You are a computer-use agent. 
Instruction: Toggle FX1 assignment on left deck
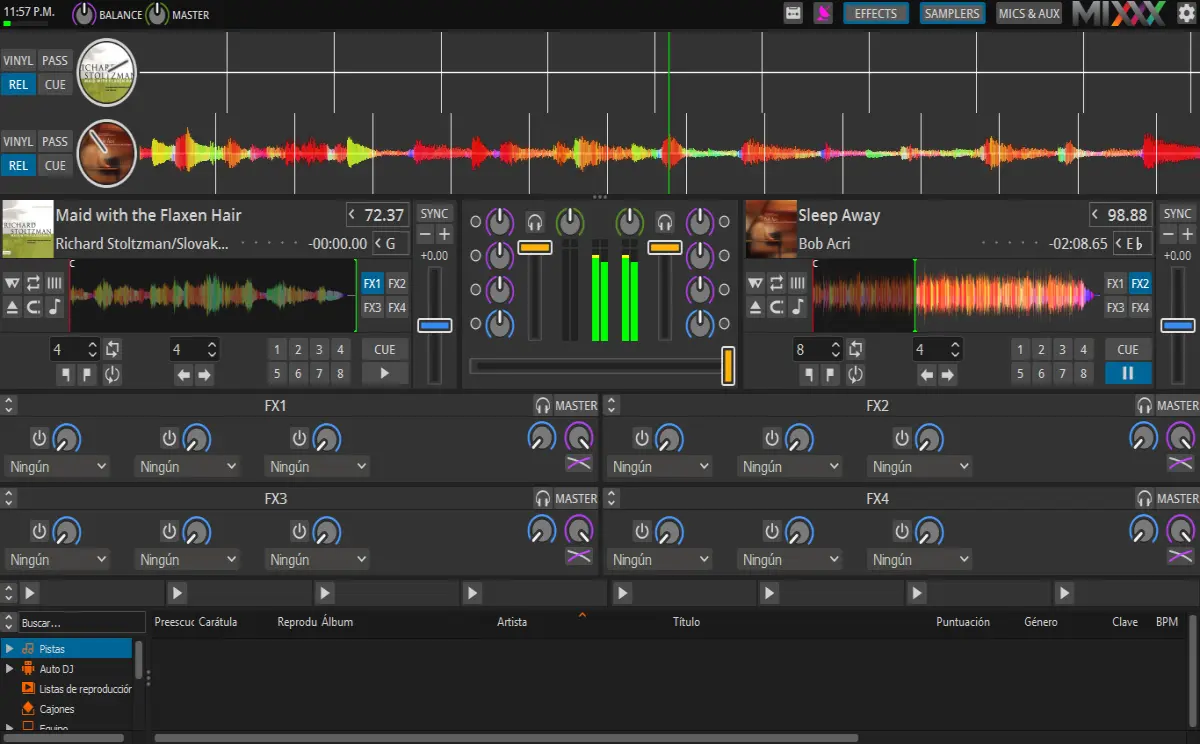tap(373, 284)
